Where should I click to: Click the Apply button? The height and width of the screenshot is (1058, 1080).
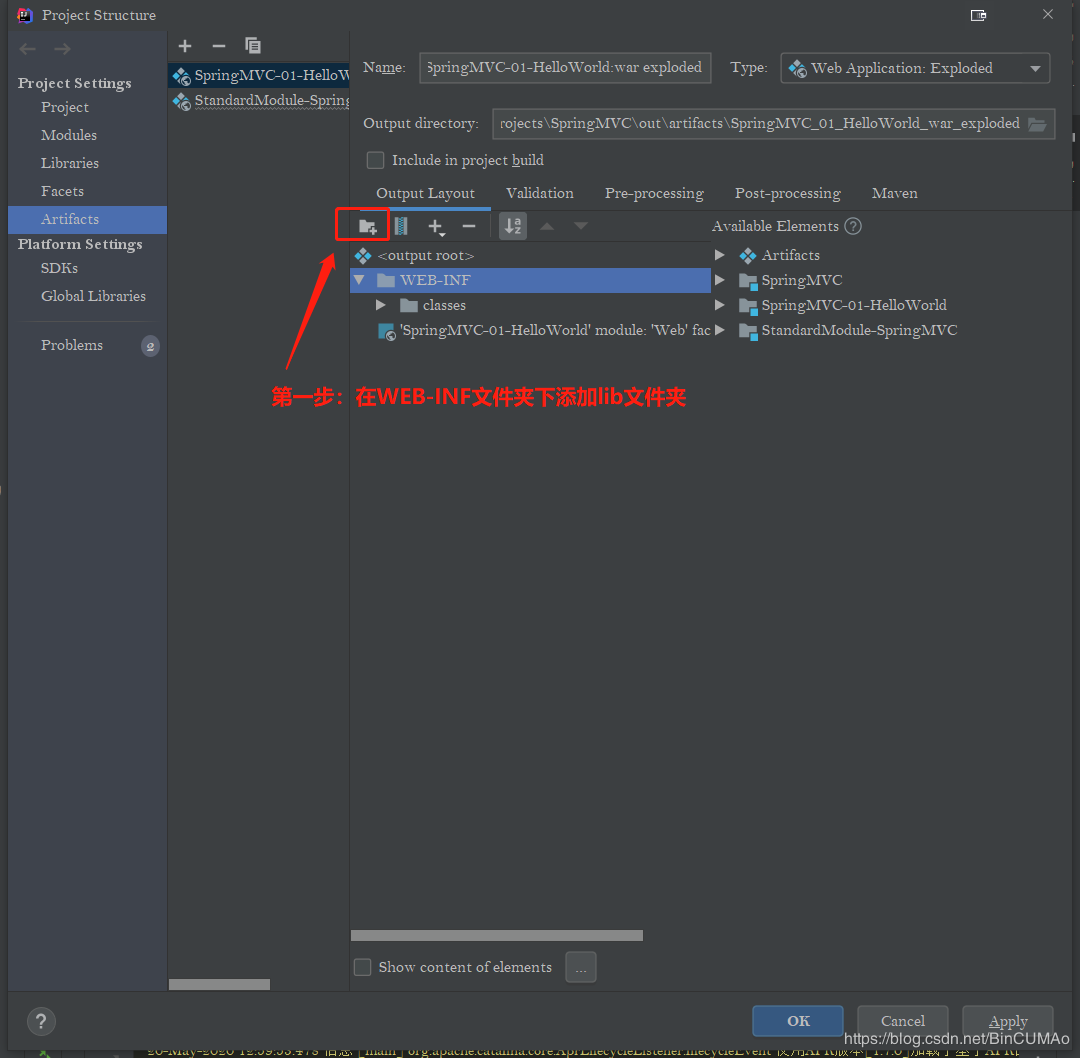(1008, 1021)
